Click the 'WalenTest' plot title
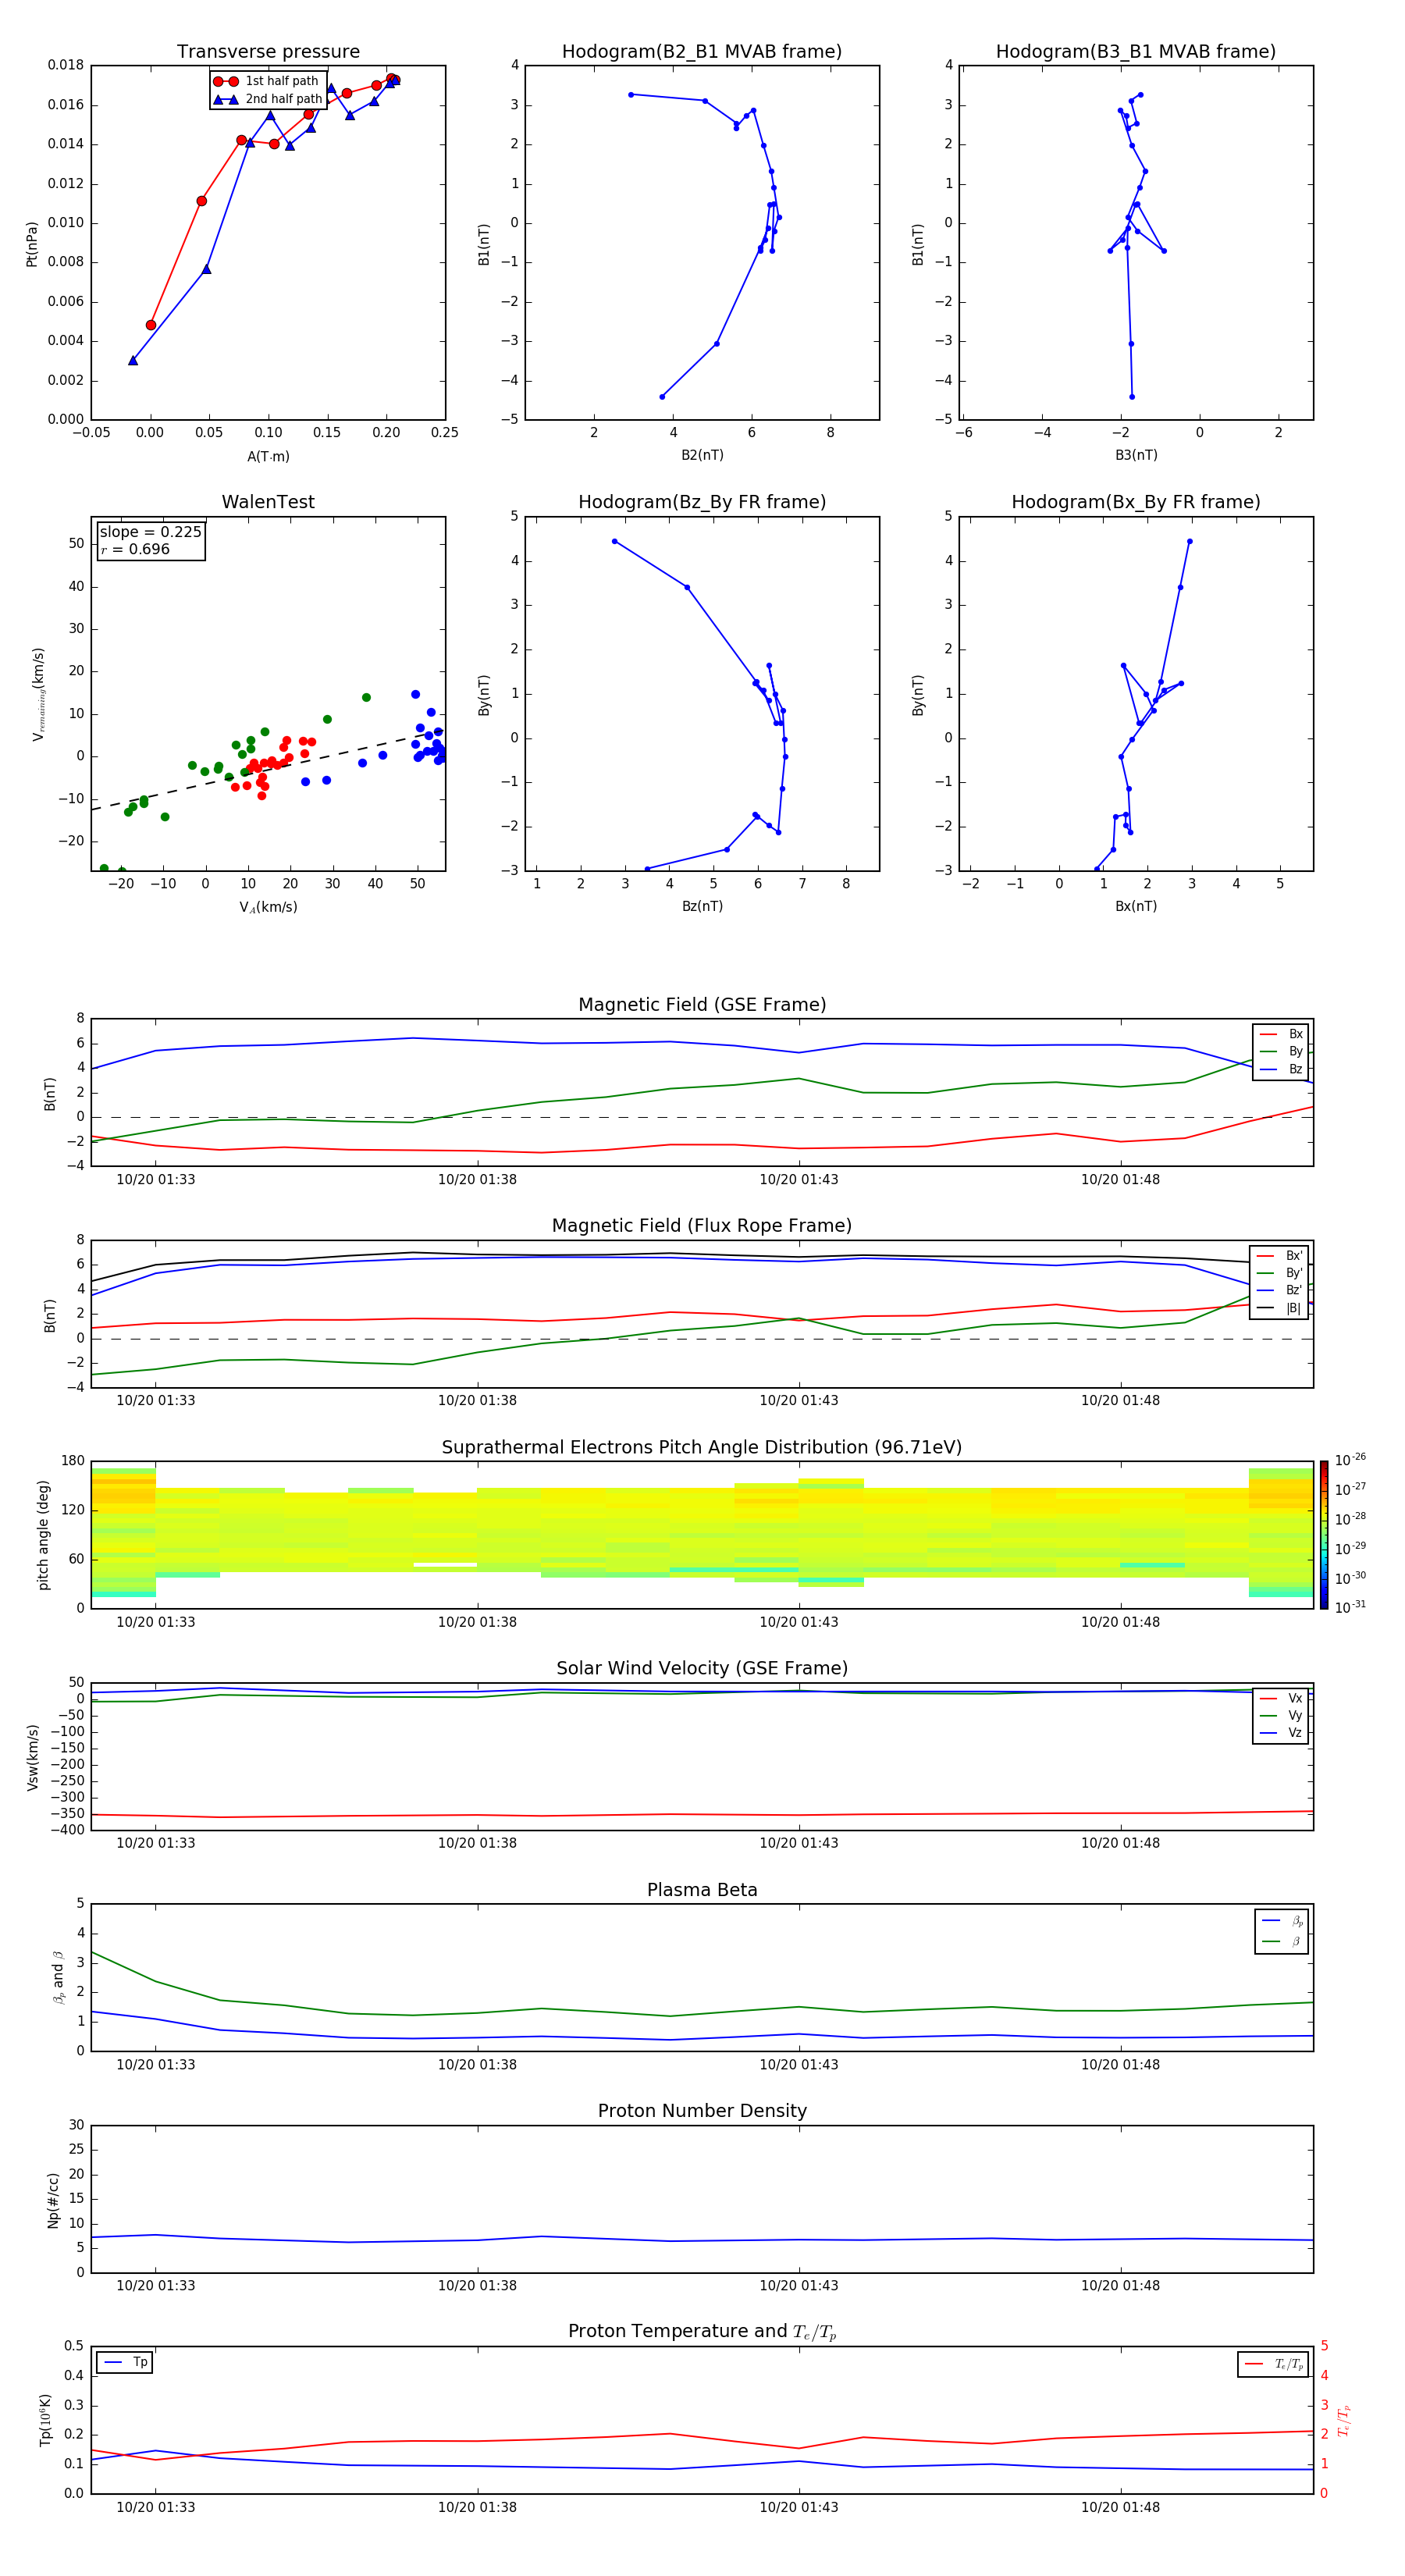This screenshot has width=1405, height=2576. [268, 502]
